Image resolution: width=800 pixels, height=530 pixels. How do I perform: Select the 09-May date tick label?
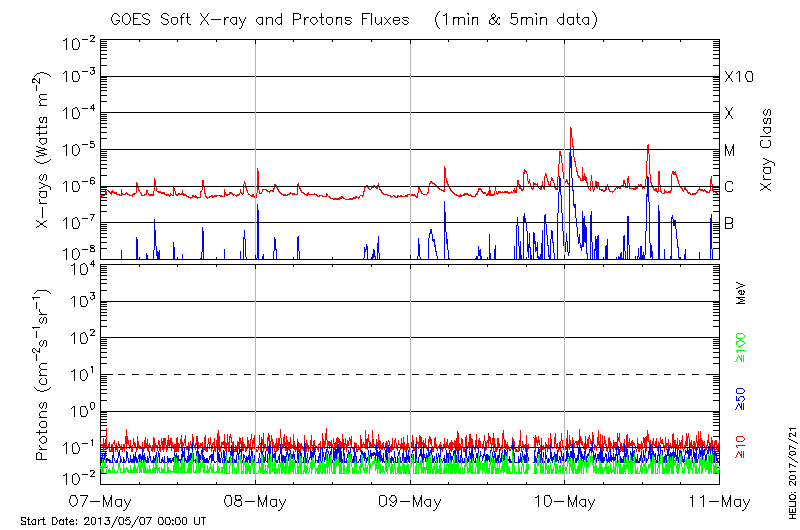[x=410, y=500]
